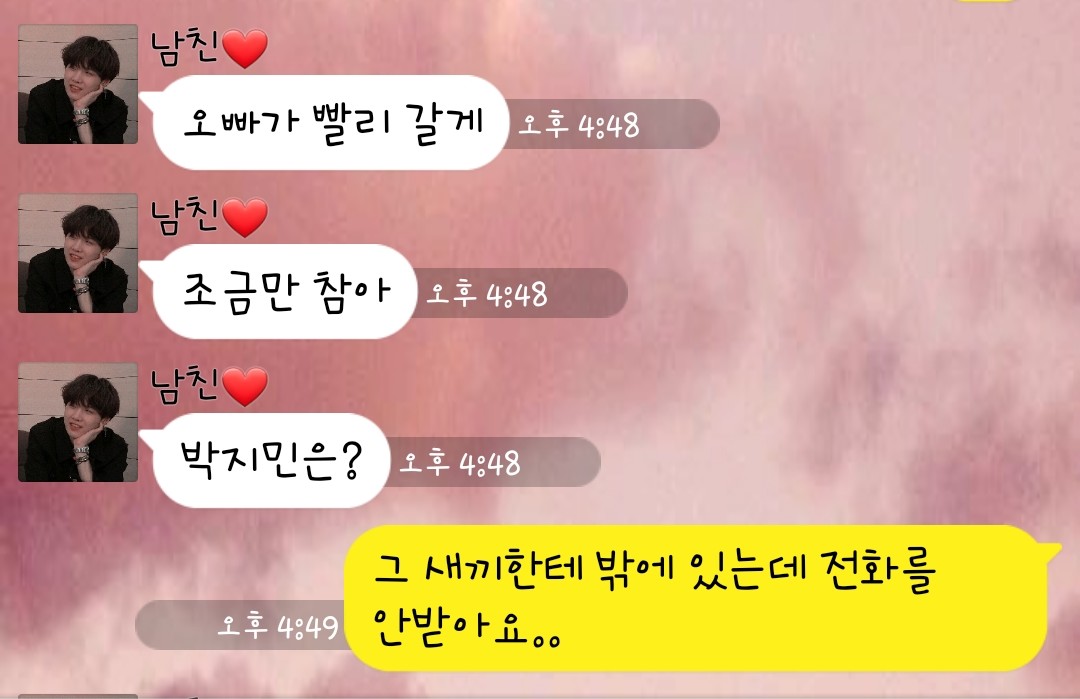Open profile photo beside '박지민은?' message
Viewport: 1080px width, 699px height.
click(78, 422)
